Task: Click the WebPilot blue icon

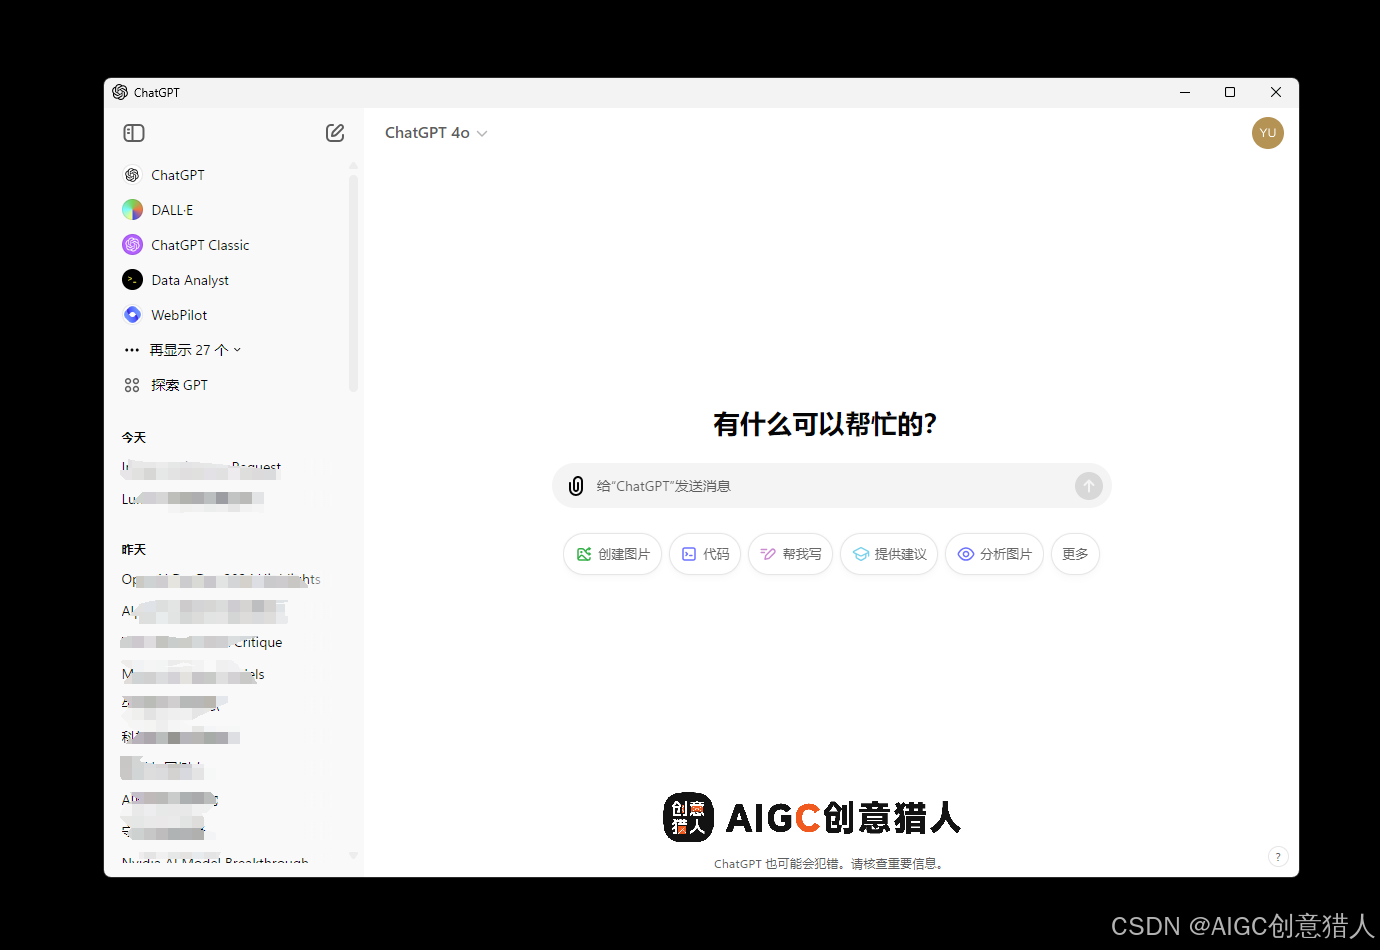Action: (x=132, y=315)
